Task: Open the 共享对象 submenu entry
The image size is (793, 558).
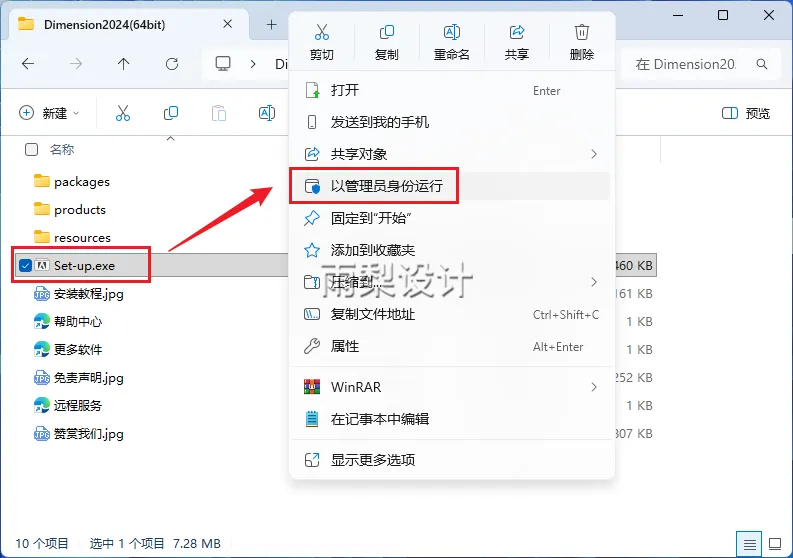Action: click(452, 154)
